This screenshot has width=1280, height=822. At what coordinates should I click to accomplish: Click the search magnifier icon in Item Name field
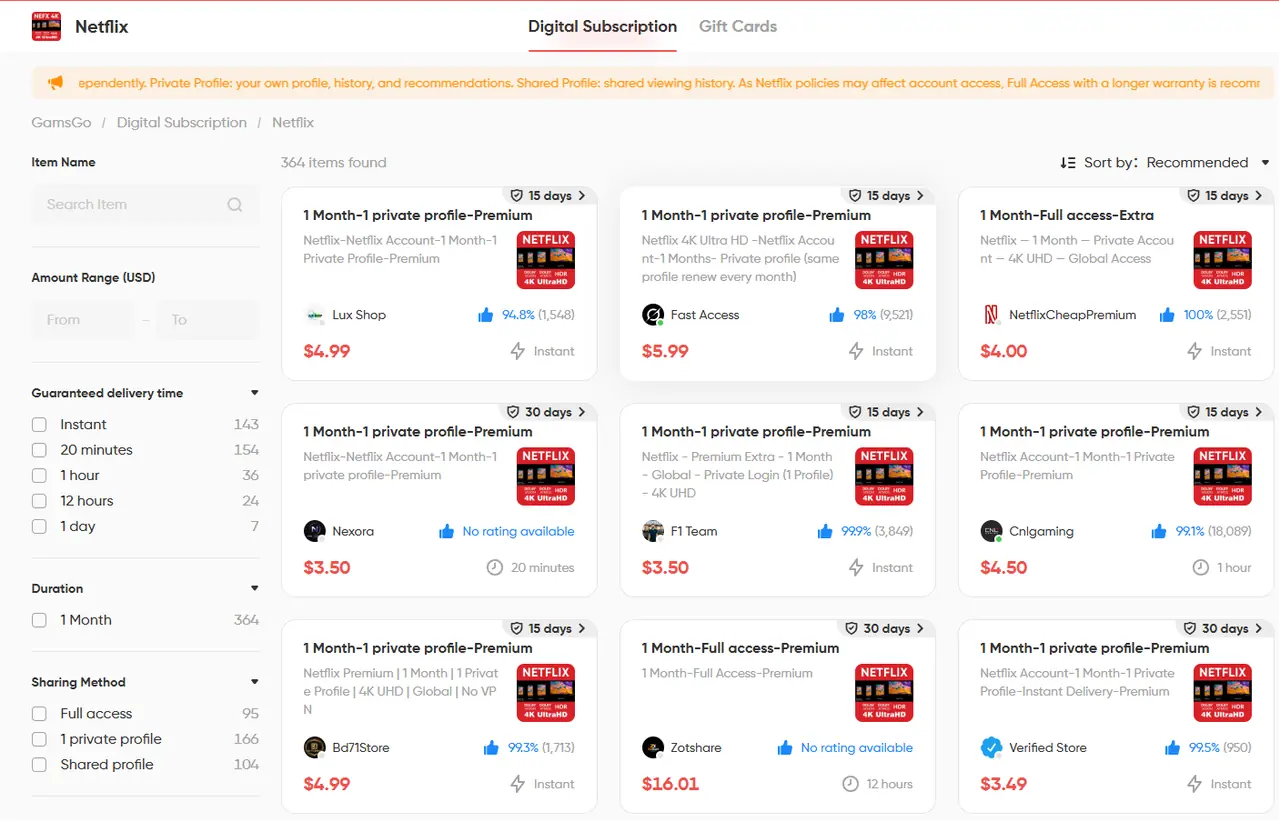(235, 205)
